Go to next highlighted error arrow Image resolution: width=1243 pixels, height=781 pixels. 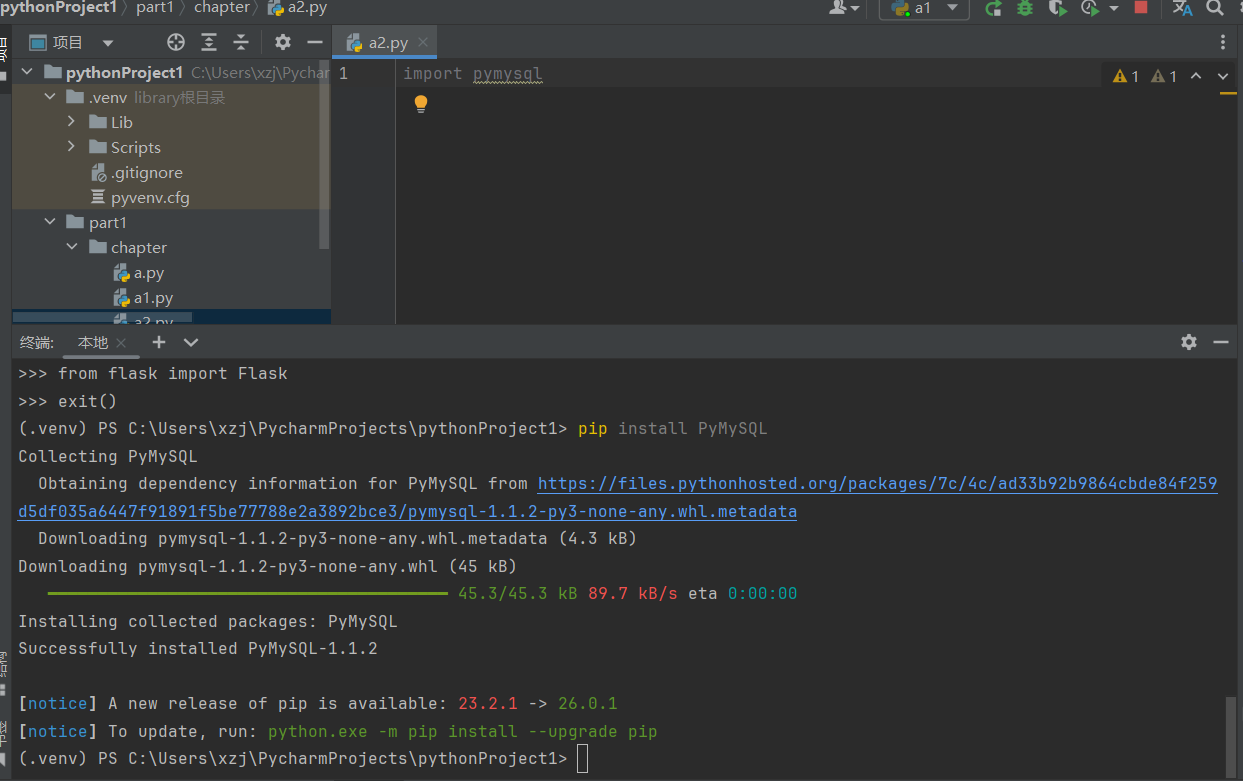point(1223,76)
